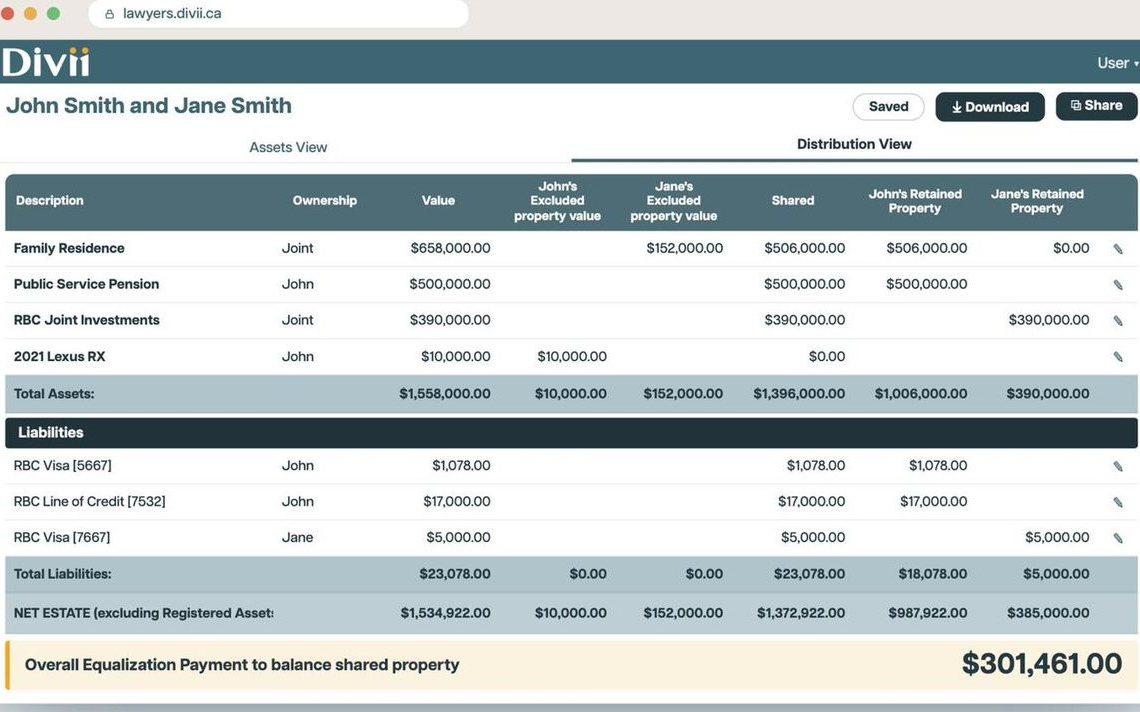
Task: Select the RBC Joint Investments description
Action: 87,320
